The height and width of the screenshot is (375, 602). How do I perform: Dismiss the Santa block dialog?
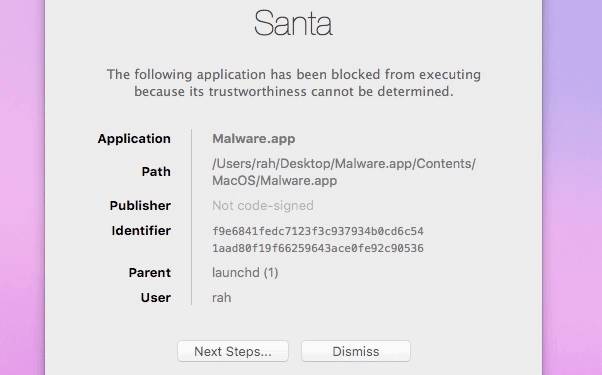pos(356,351)
